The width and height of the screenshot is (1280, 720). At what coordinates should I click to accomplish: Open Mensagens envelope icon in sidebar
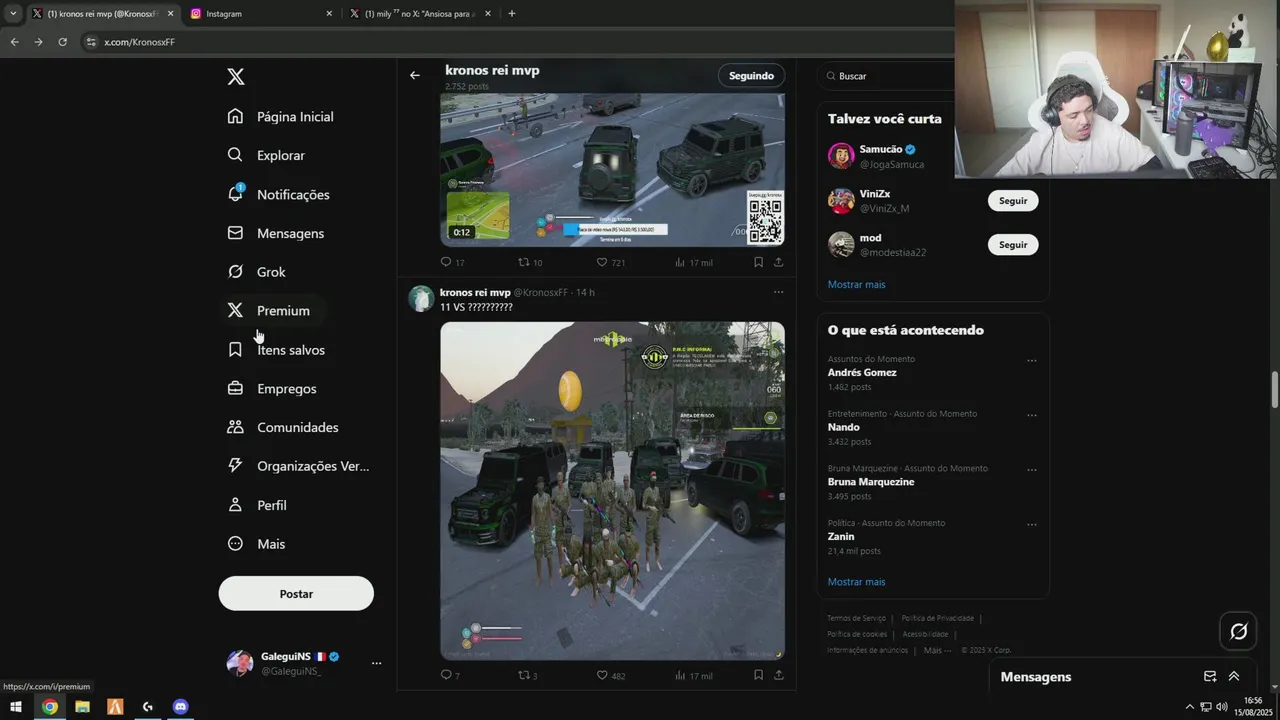[x=235, y=233]
